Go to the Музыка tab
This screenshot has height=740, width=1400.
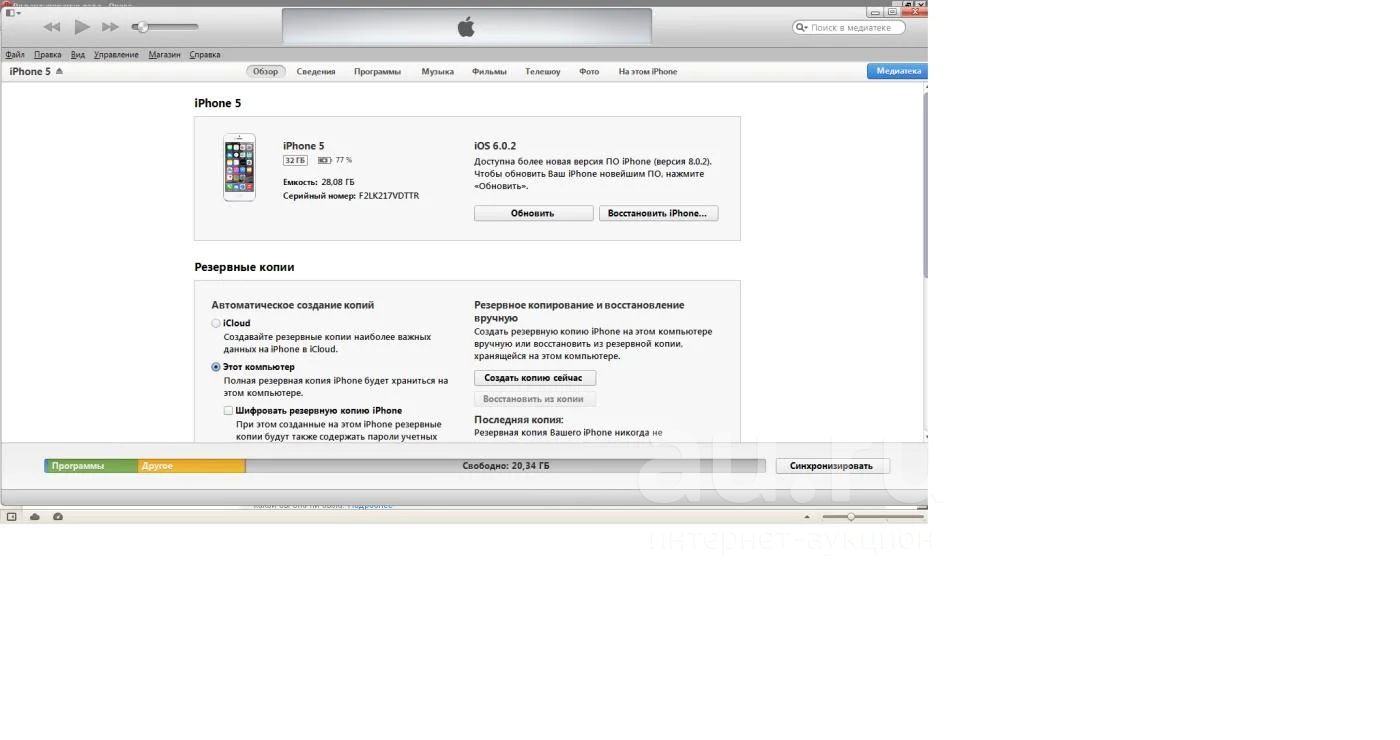437,72
